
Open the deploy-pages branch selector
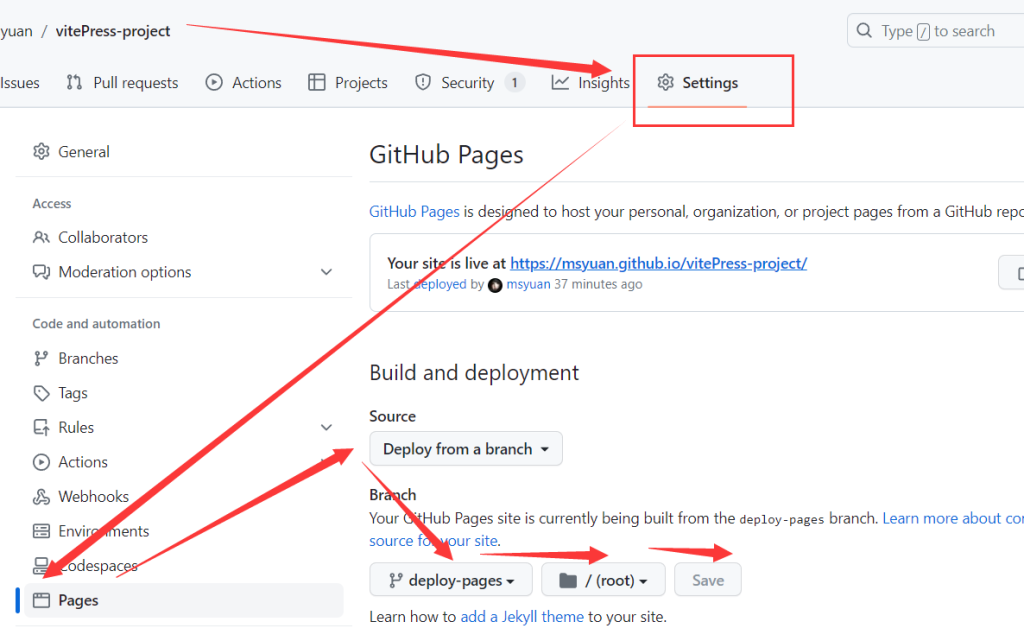[x=450, y=580]
